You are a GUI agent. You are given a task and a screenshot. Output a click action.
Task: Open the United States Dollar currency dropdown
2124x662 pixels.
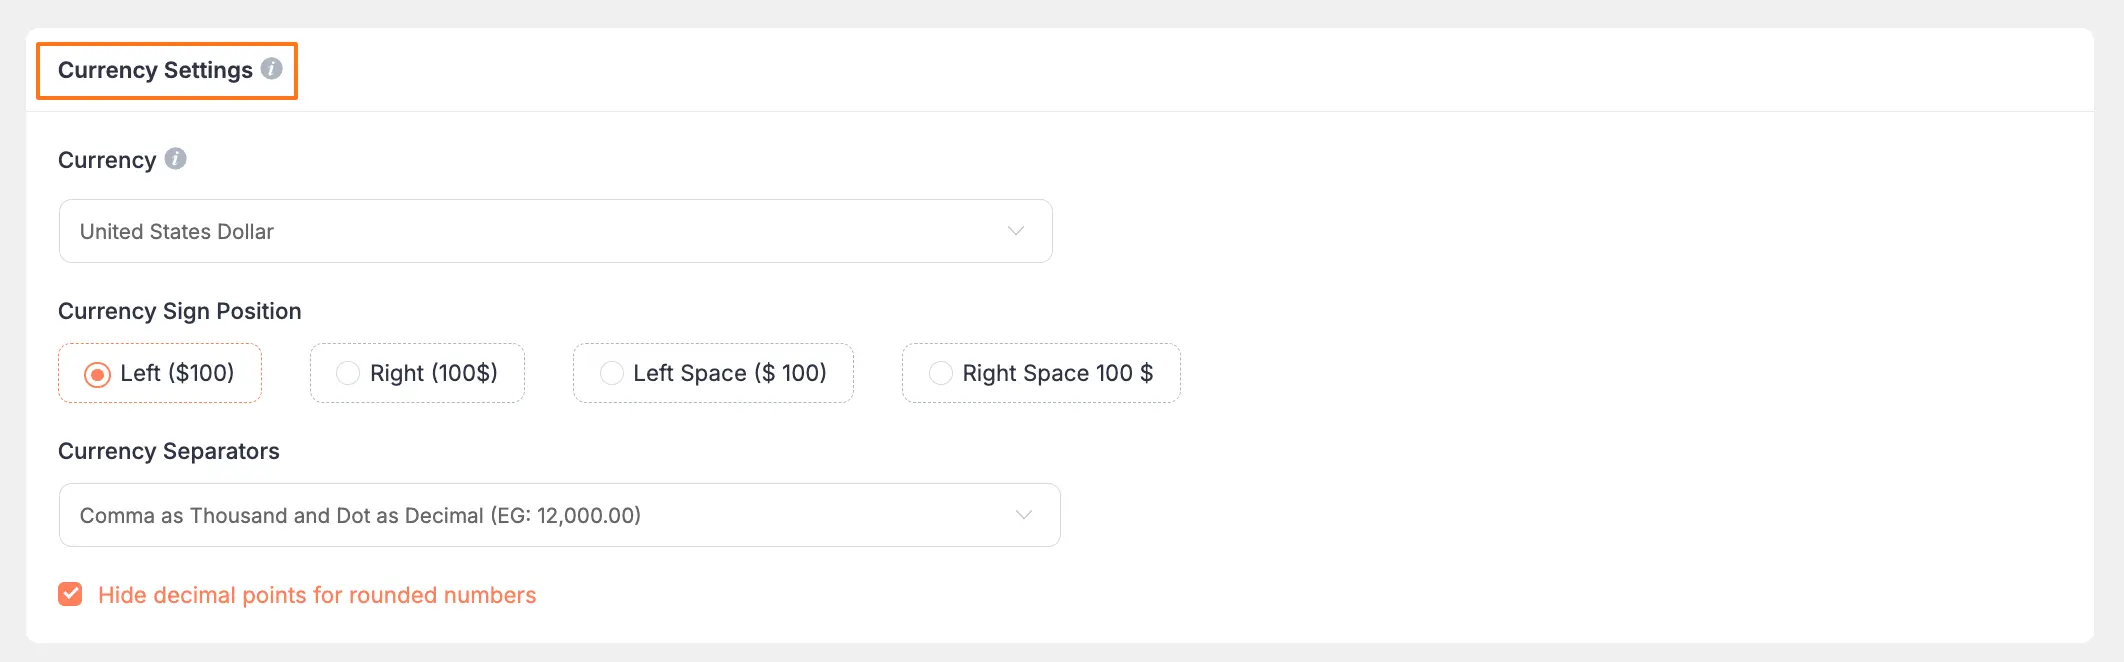pos(555,231)
